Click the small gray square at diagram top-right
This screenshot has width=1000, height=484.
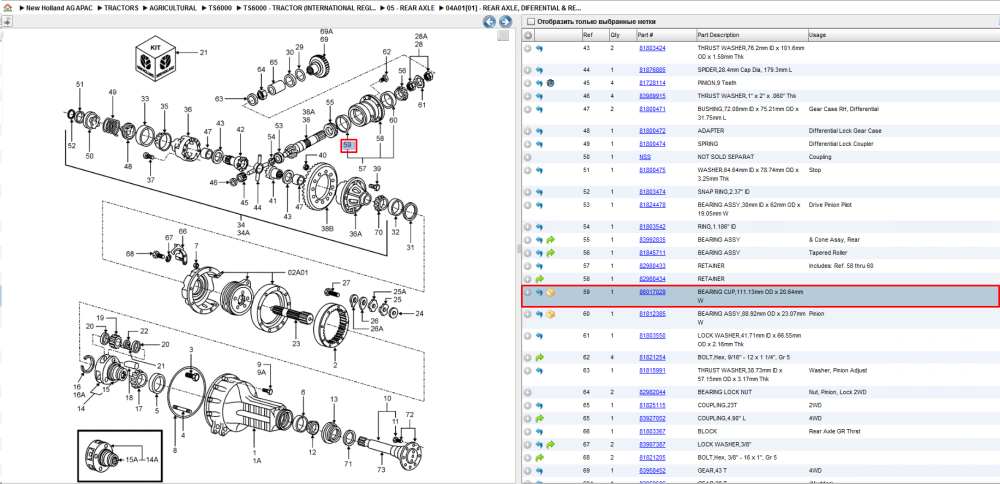tap(503, 36)
